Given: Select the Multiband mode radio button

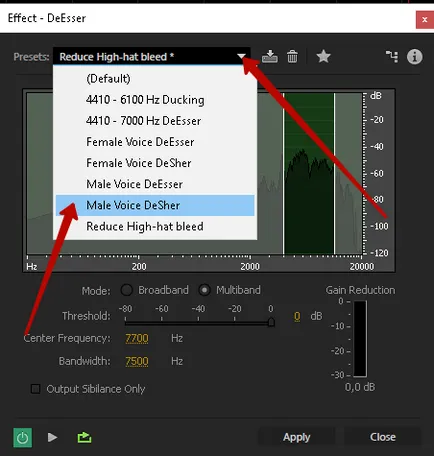Looking at the screenshot, I should (204, 290).
